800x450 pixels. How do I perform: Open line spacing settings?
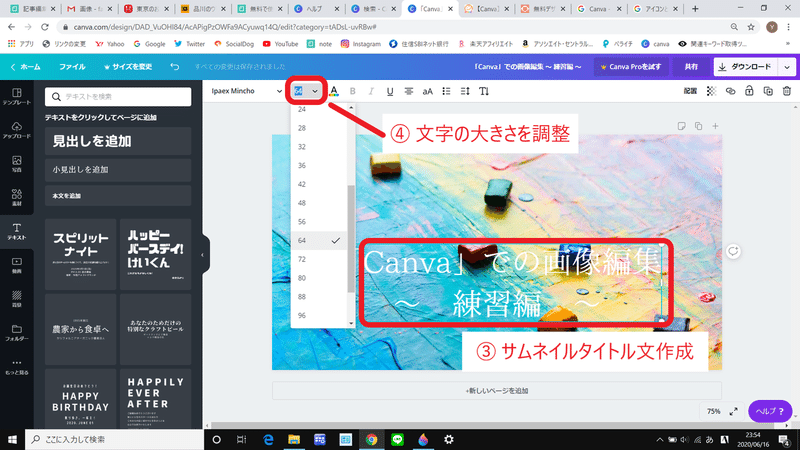(465, 91)
